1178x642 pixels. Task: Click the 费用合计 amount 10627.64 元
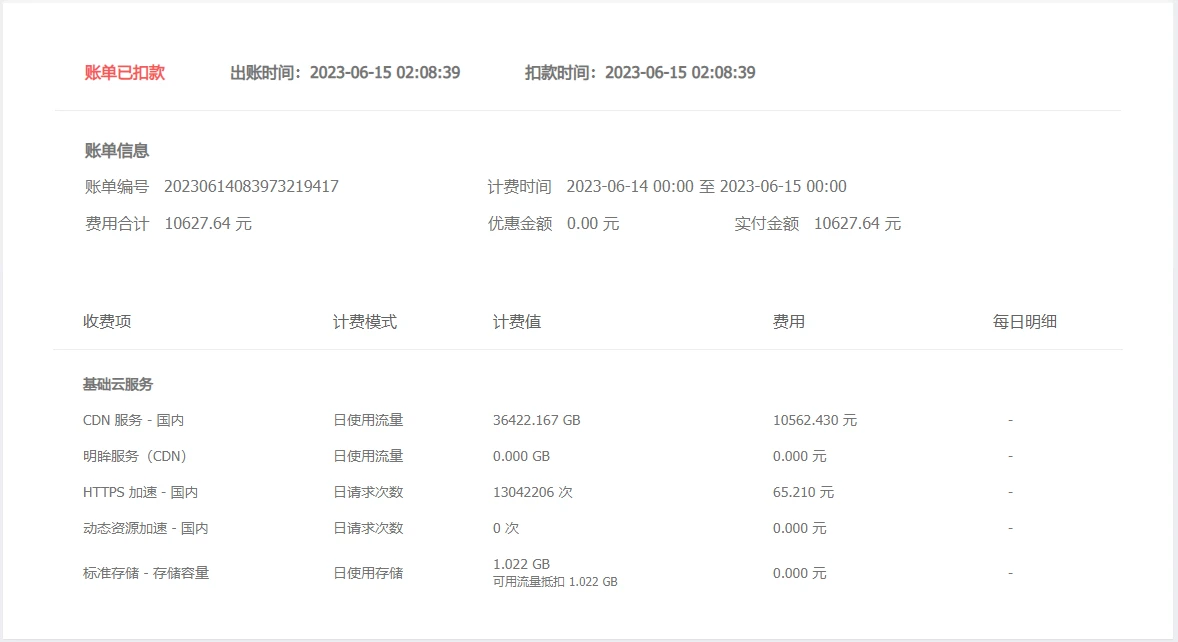[208, 224]
